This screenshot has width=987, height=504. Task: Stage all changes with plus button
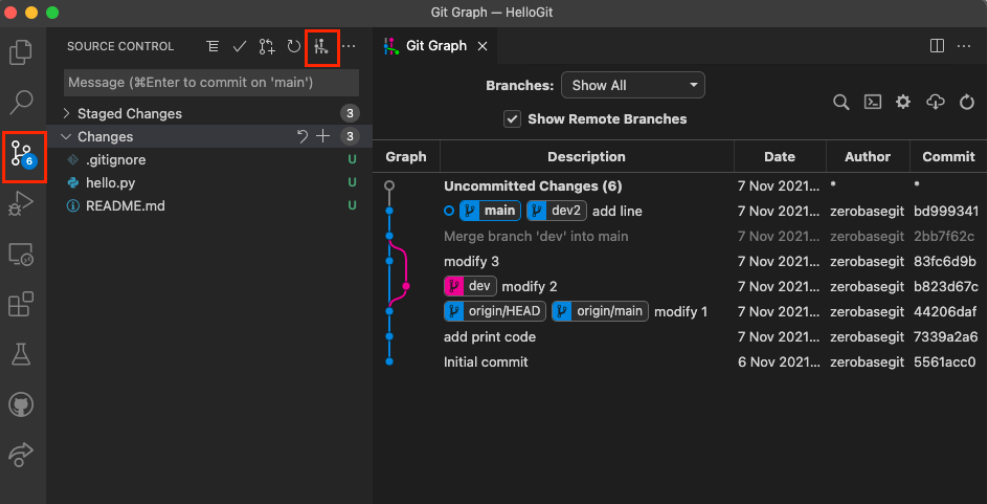coord(323,137)
